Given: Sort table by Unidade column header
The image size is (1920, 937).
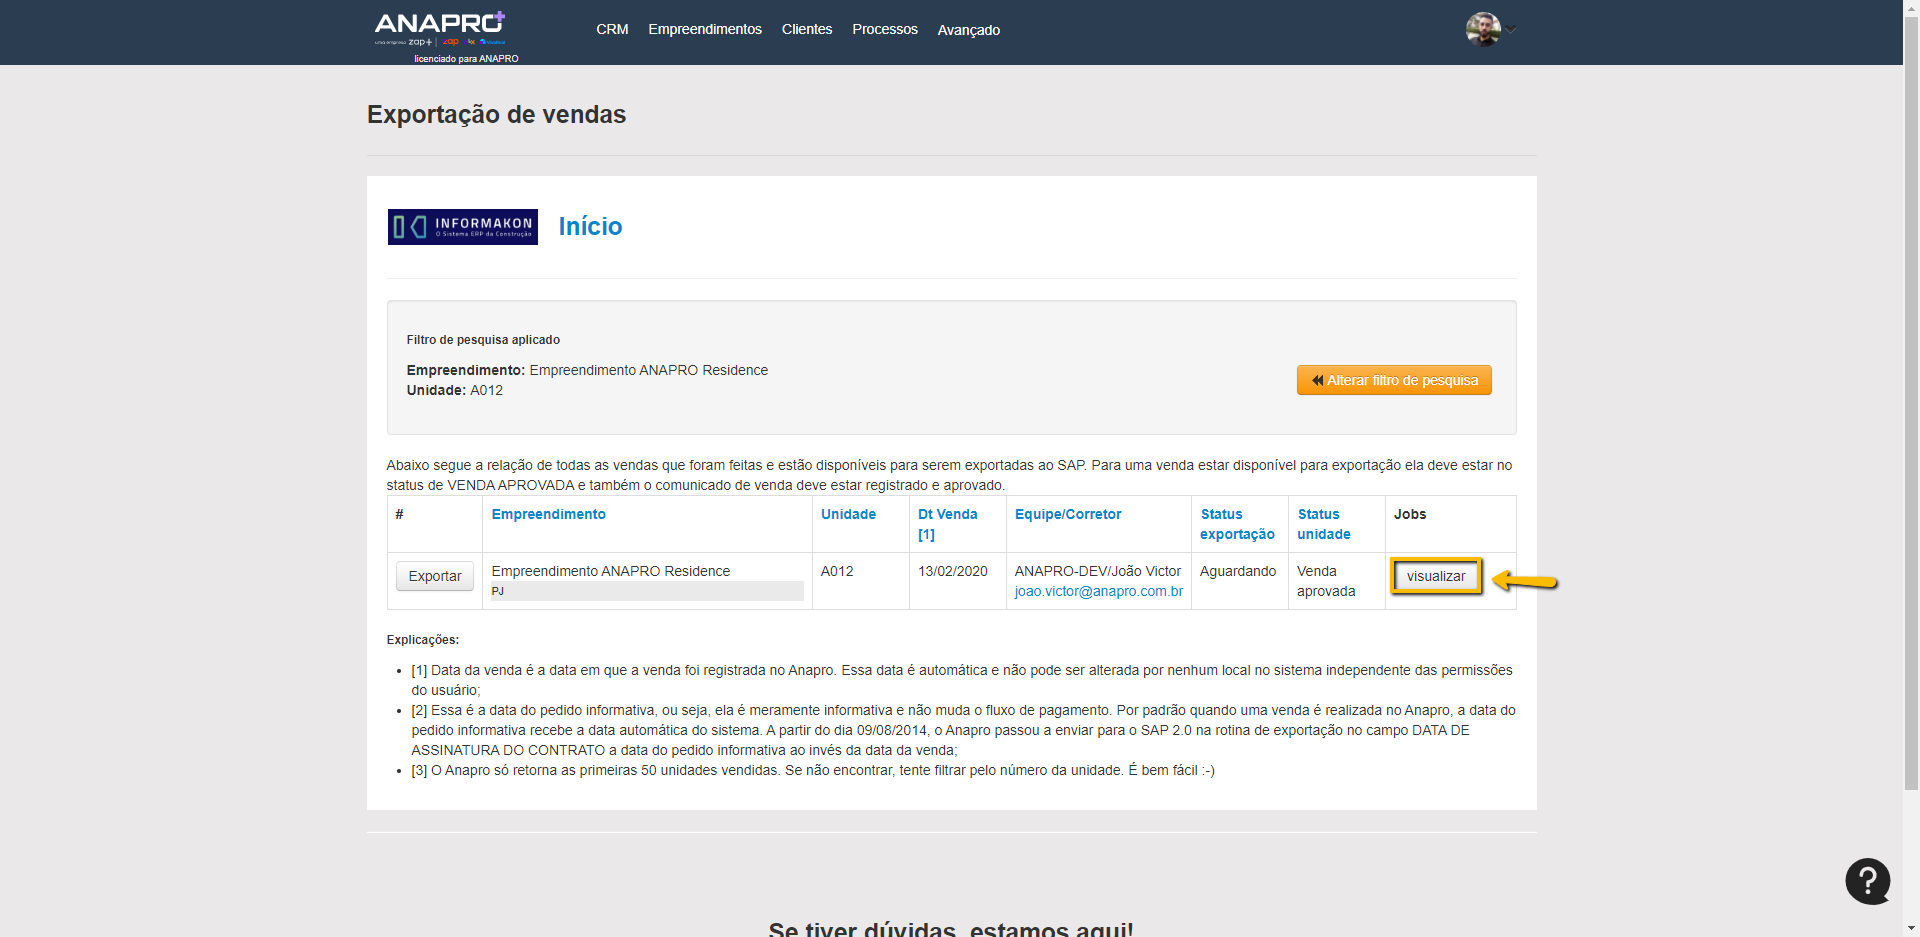Looking at the screenshot, I should (848, 514).
